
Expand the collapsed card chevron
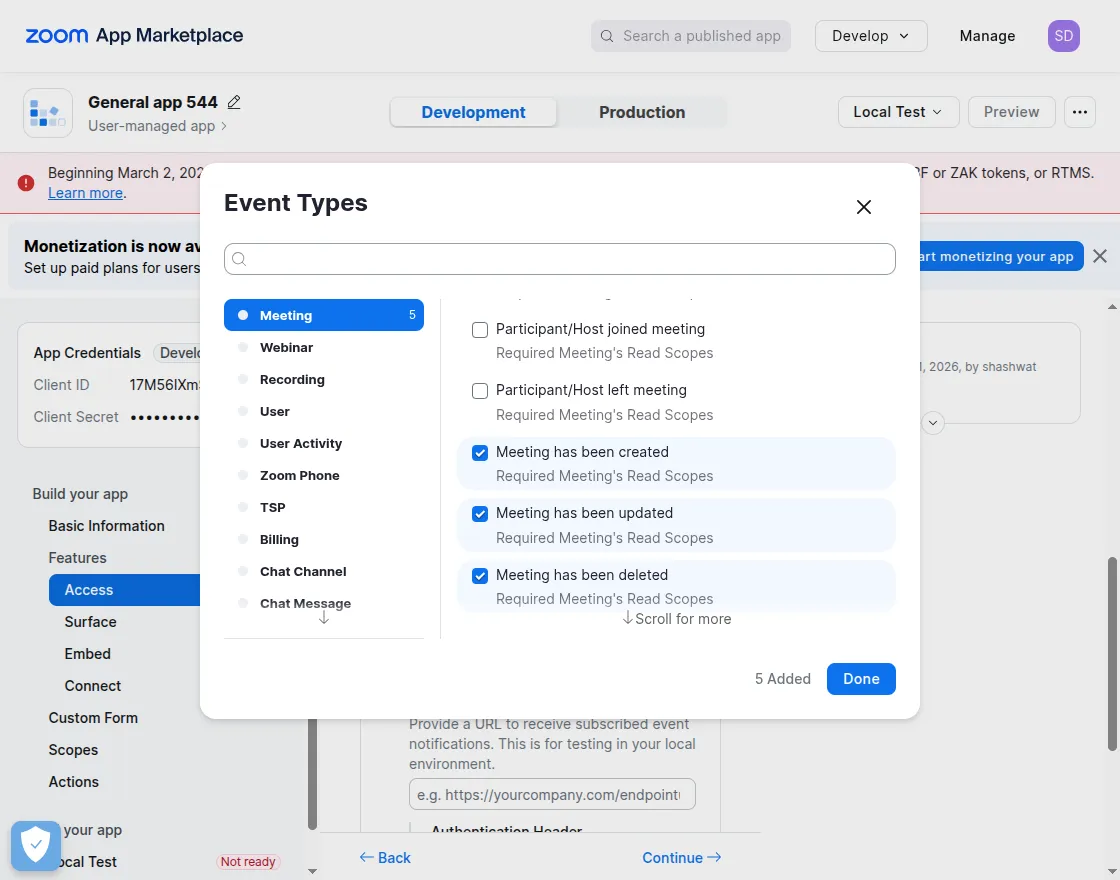933,423
